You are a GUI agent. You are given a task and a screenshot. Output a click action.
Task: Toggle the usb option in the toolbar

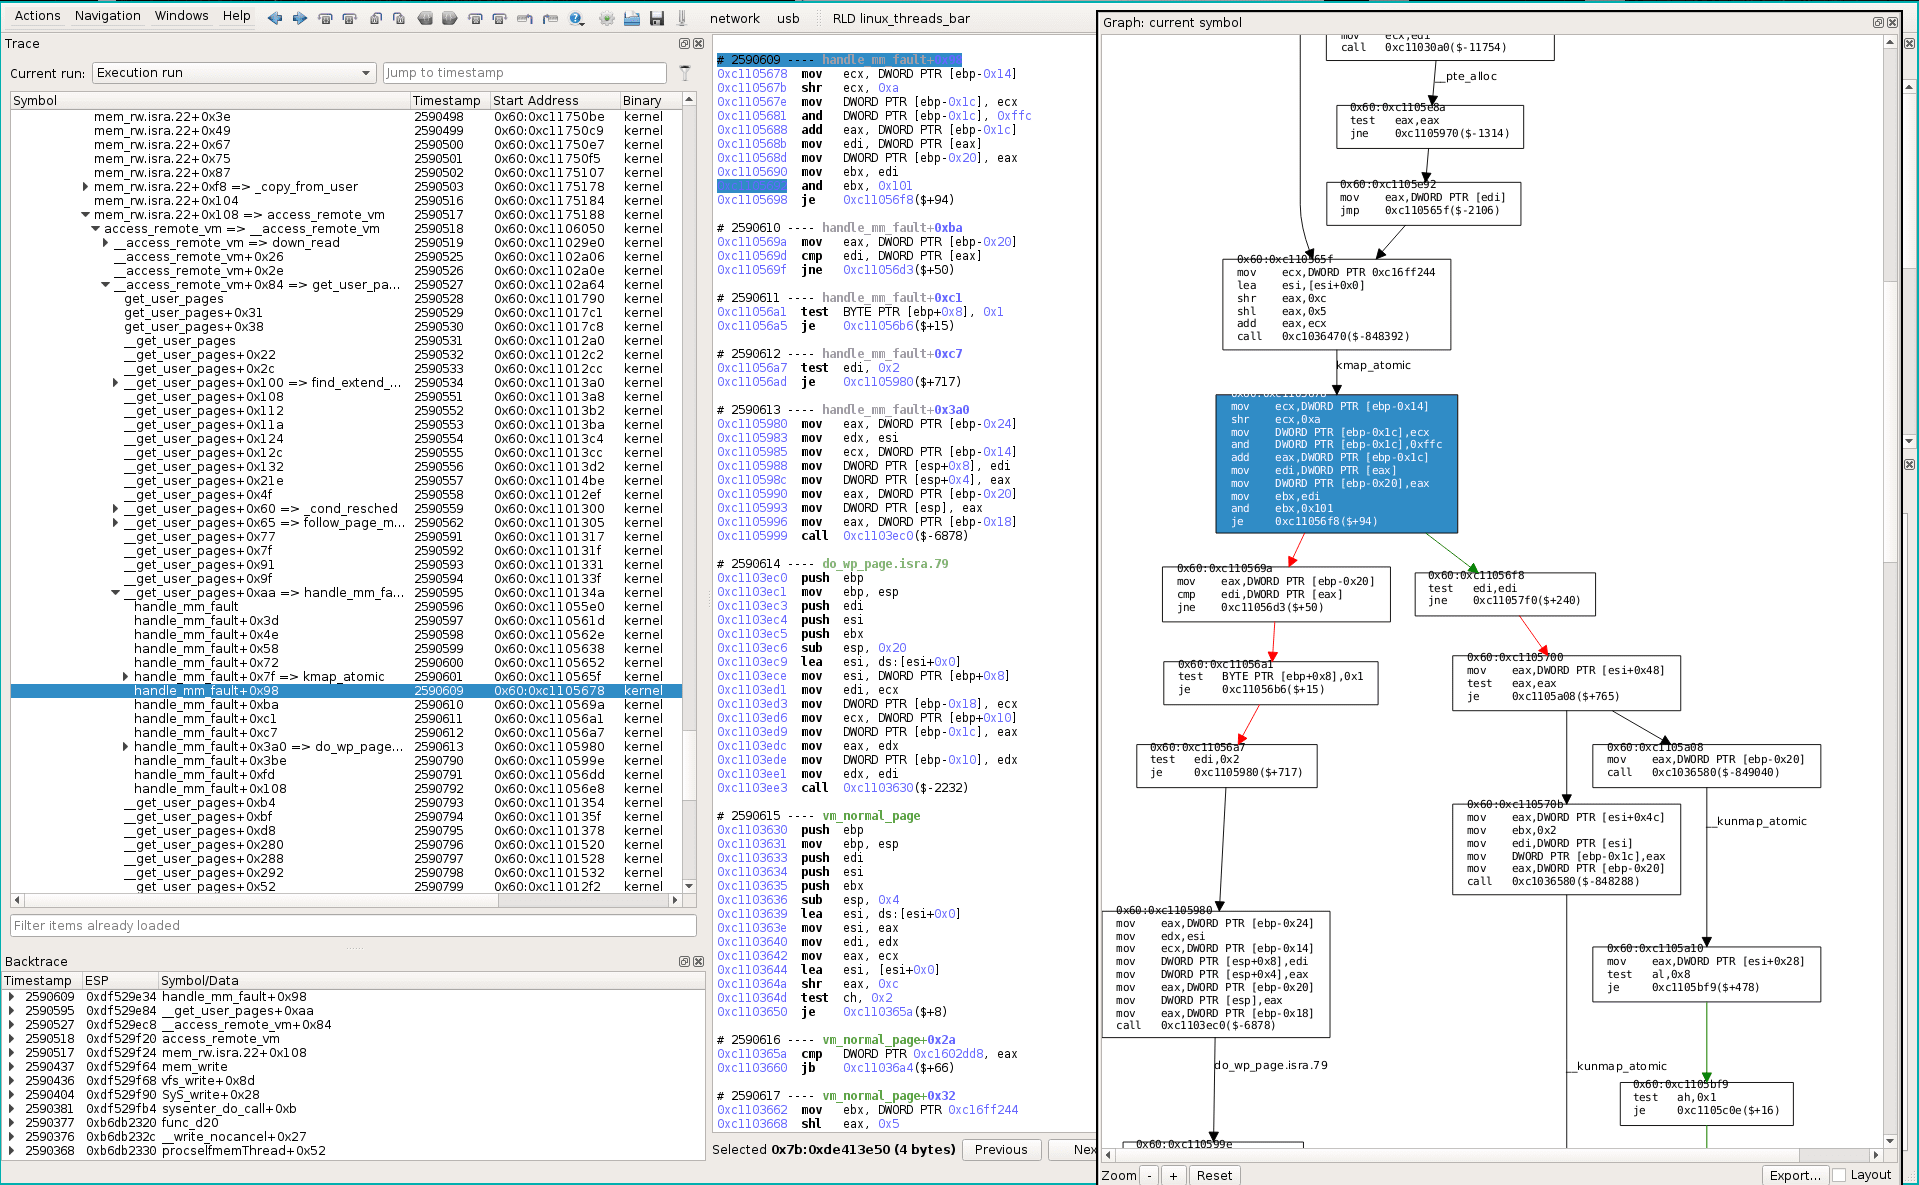(788, 18)
